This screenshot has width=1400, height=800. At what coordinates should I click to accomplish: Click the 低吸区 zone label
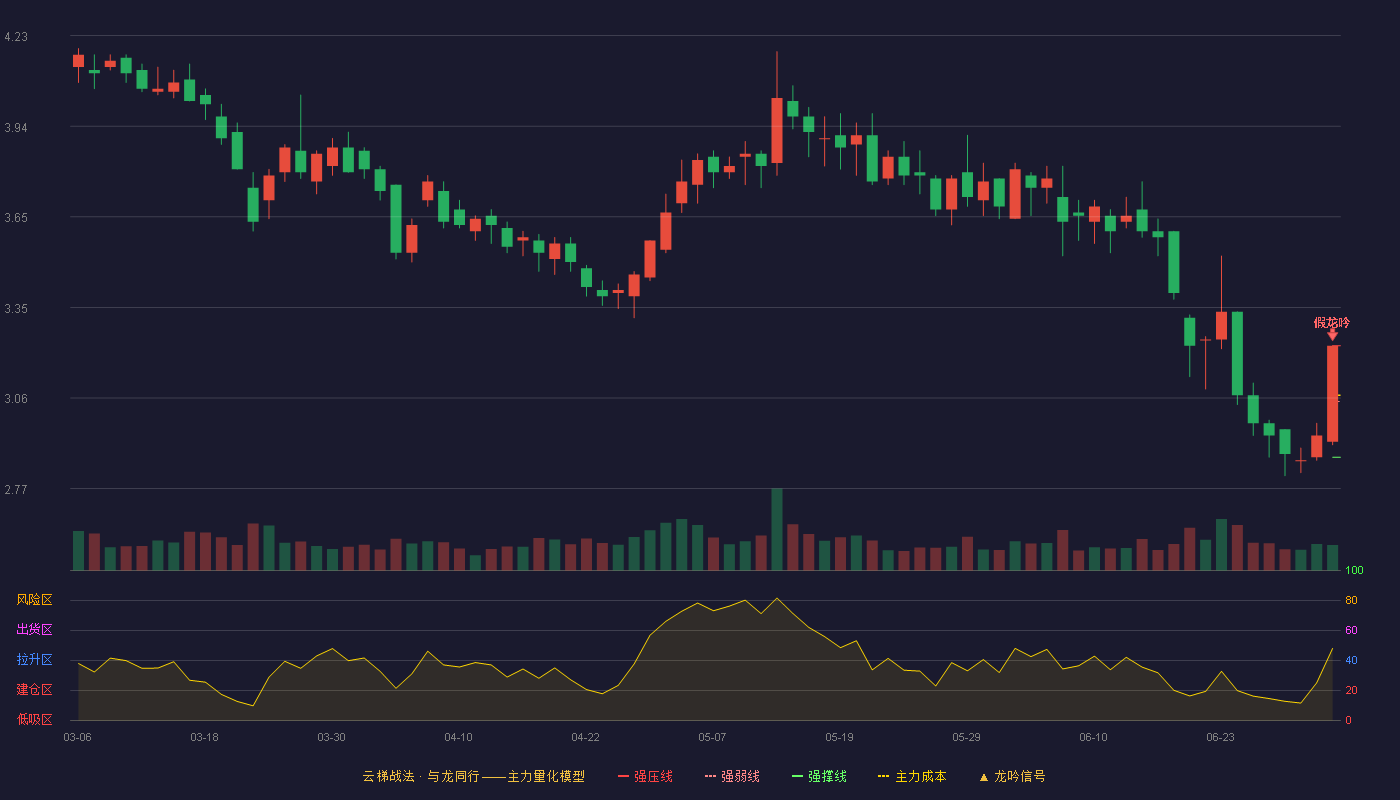click(34, 719)
